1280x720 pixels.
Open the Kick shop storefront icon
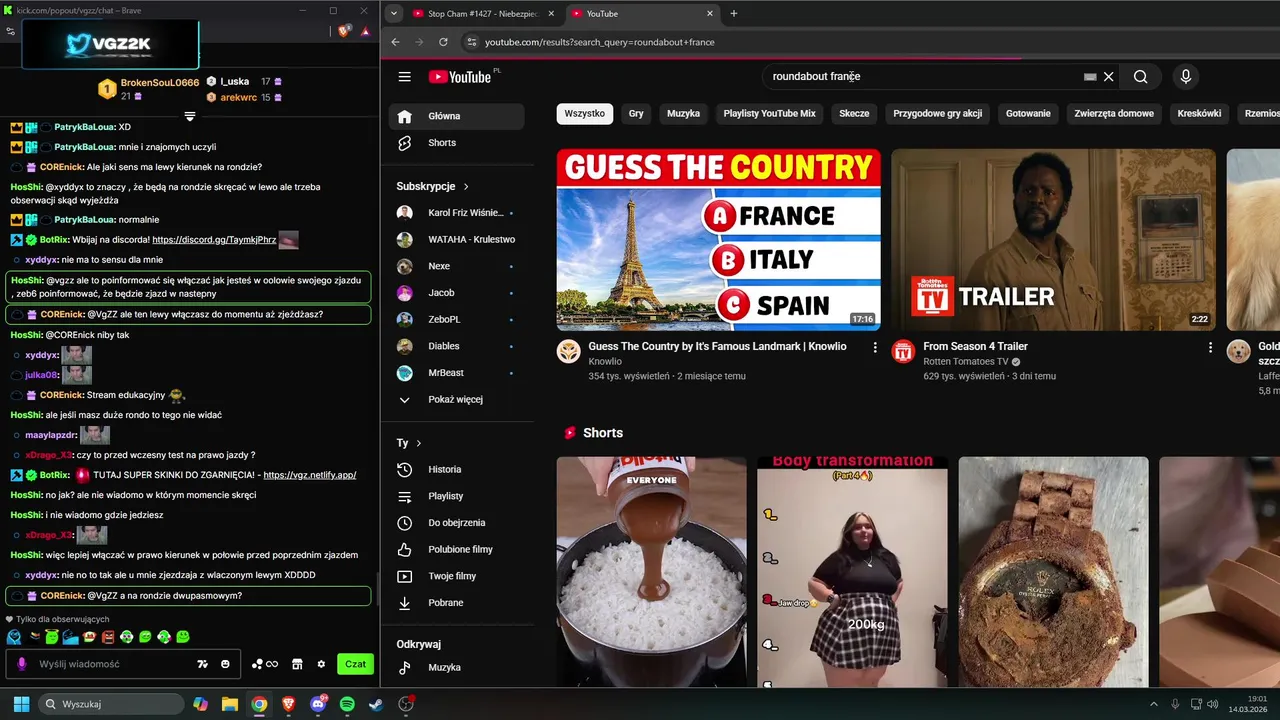(297, 664)
